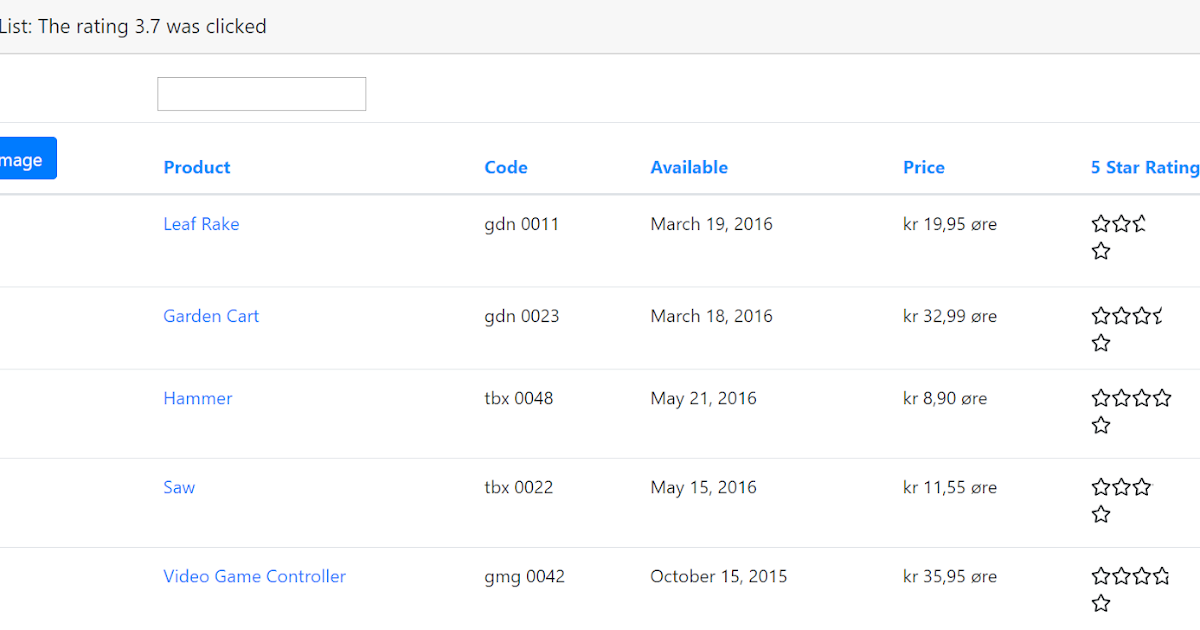Click the second star for Saw

click(x=1119, y=487)
